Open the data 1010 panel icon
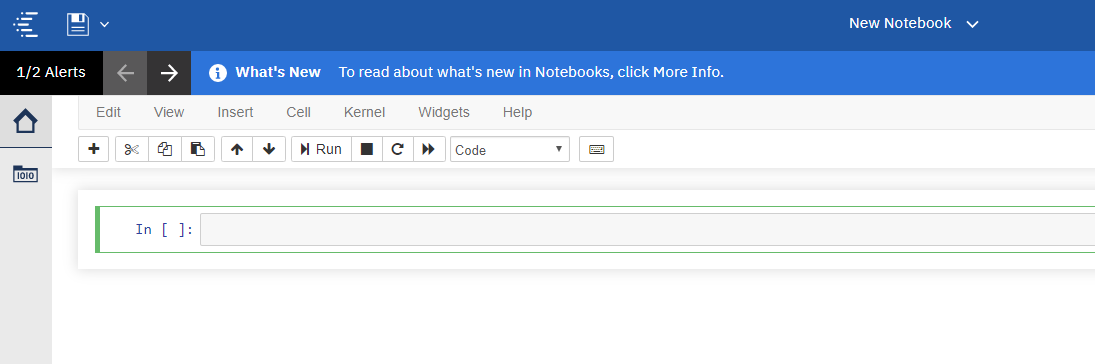Viewport: 1095px width, 364px height. pos(26,174)
